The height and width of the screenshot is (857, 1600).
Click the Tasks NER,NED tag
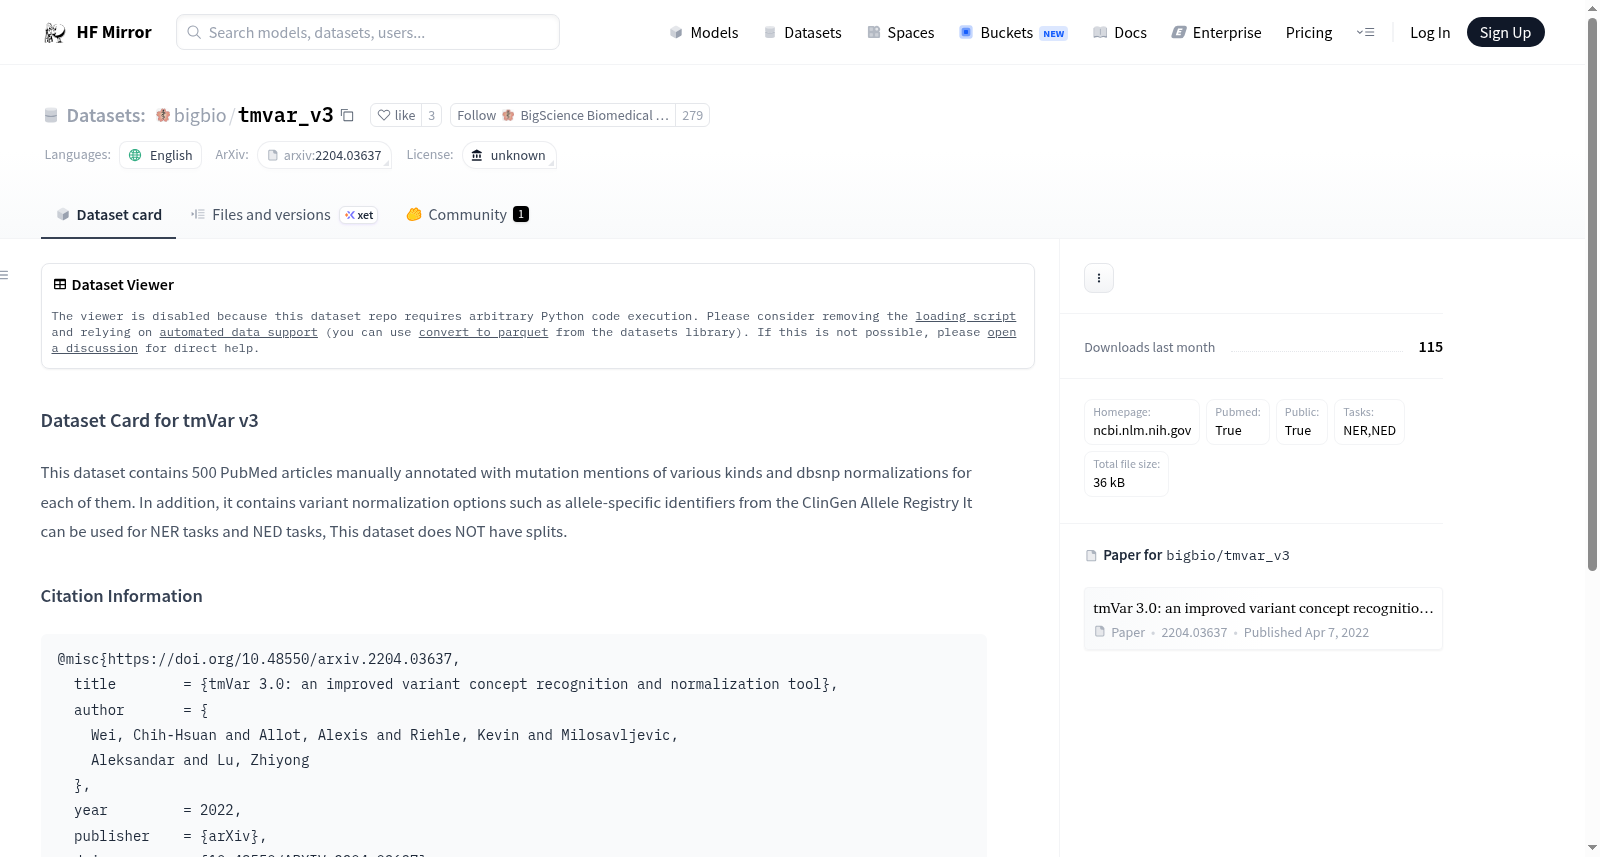click(1369, 422)
